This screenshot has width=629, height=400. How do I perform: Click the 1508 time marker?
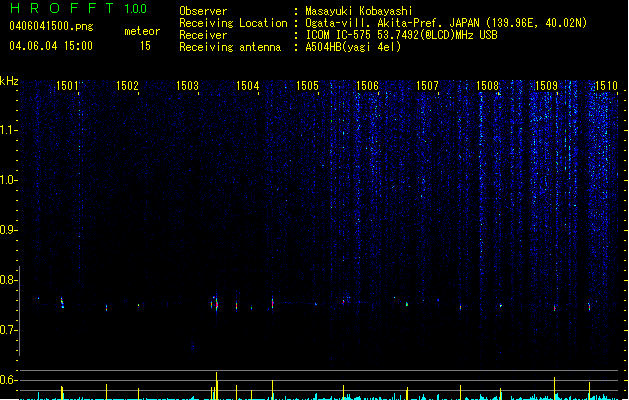click(x=487, y=86)
